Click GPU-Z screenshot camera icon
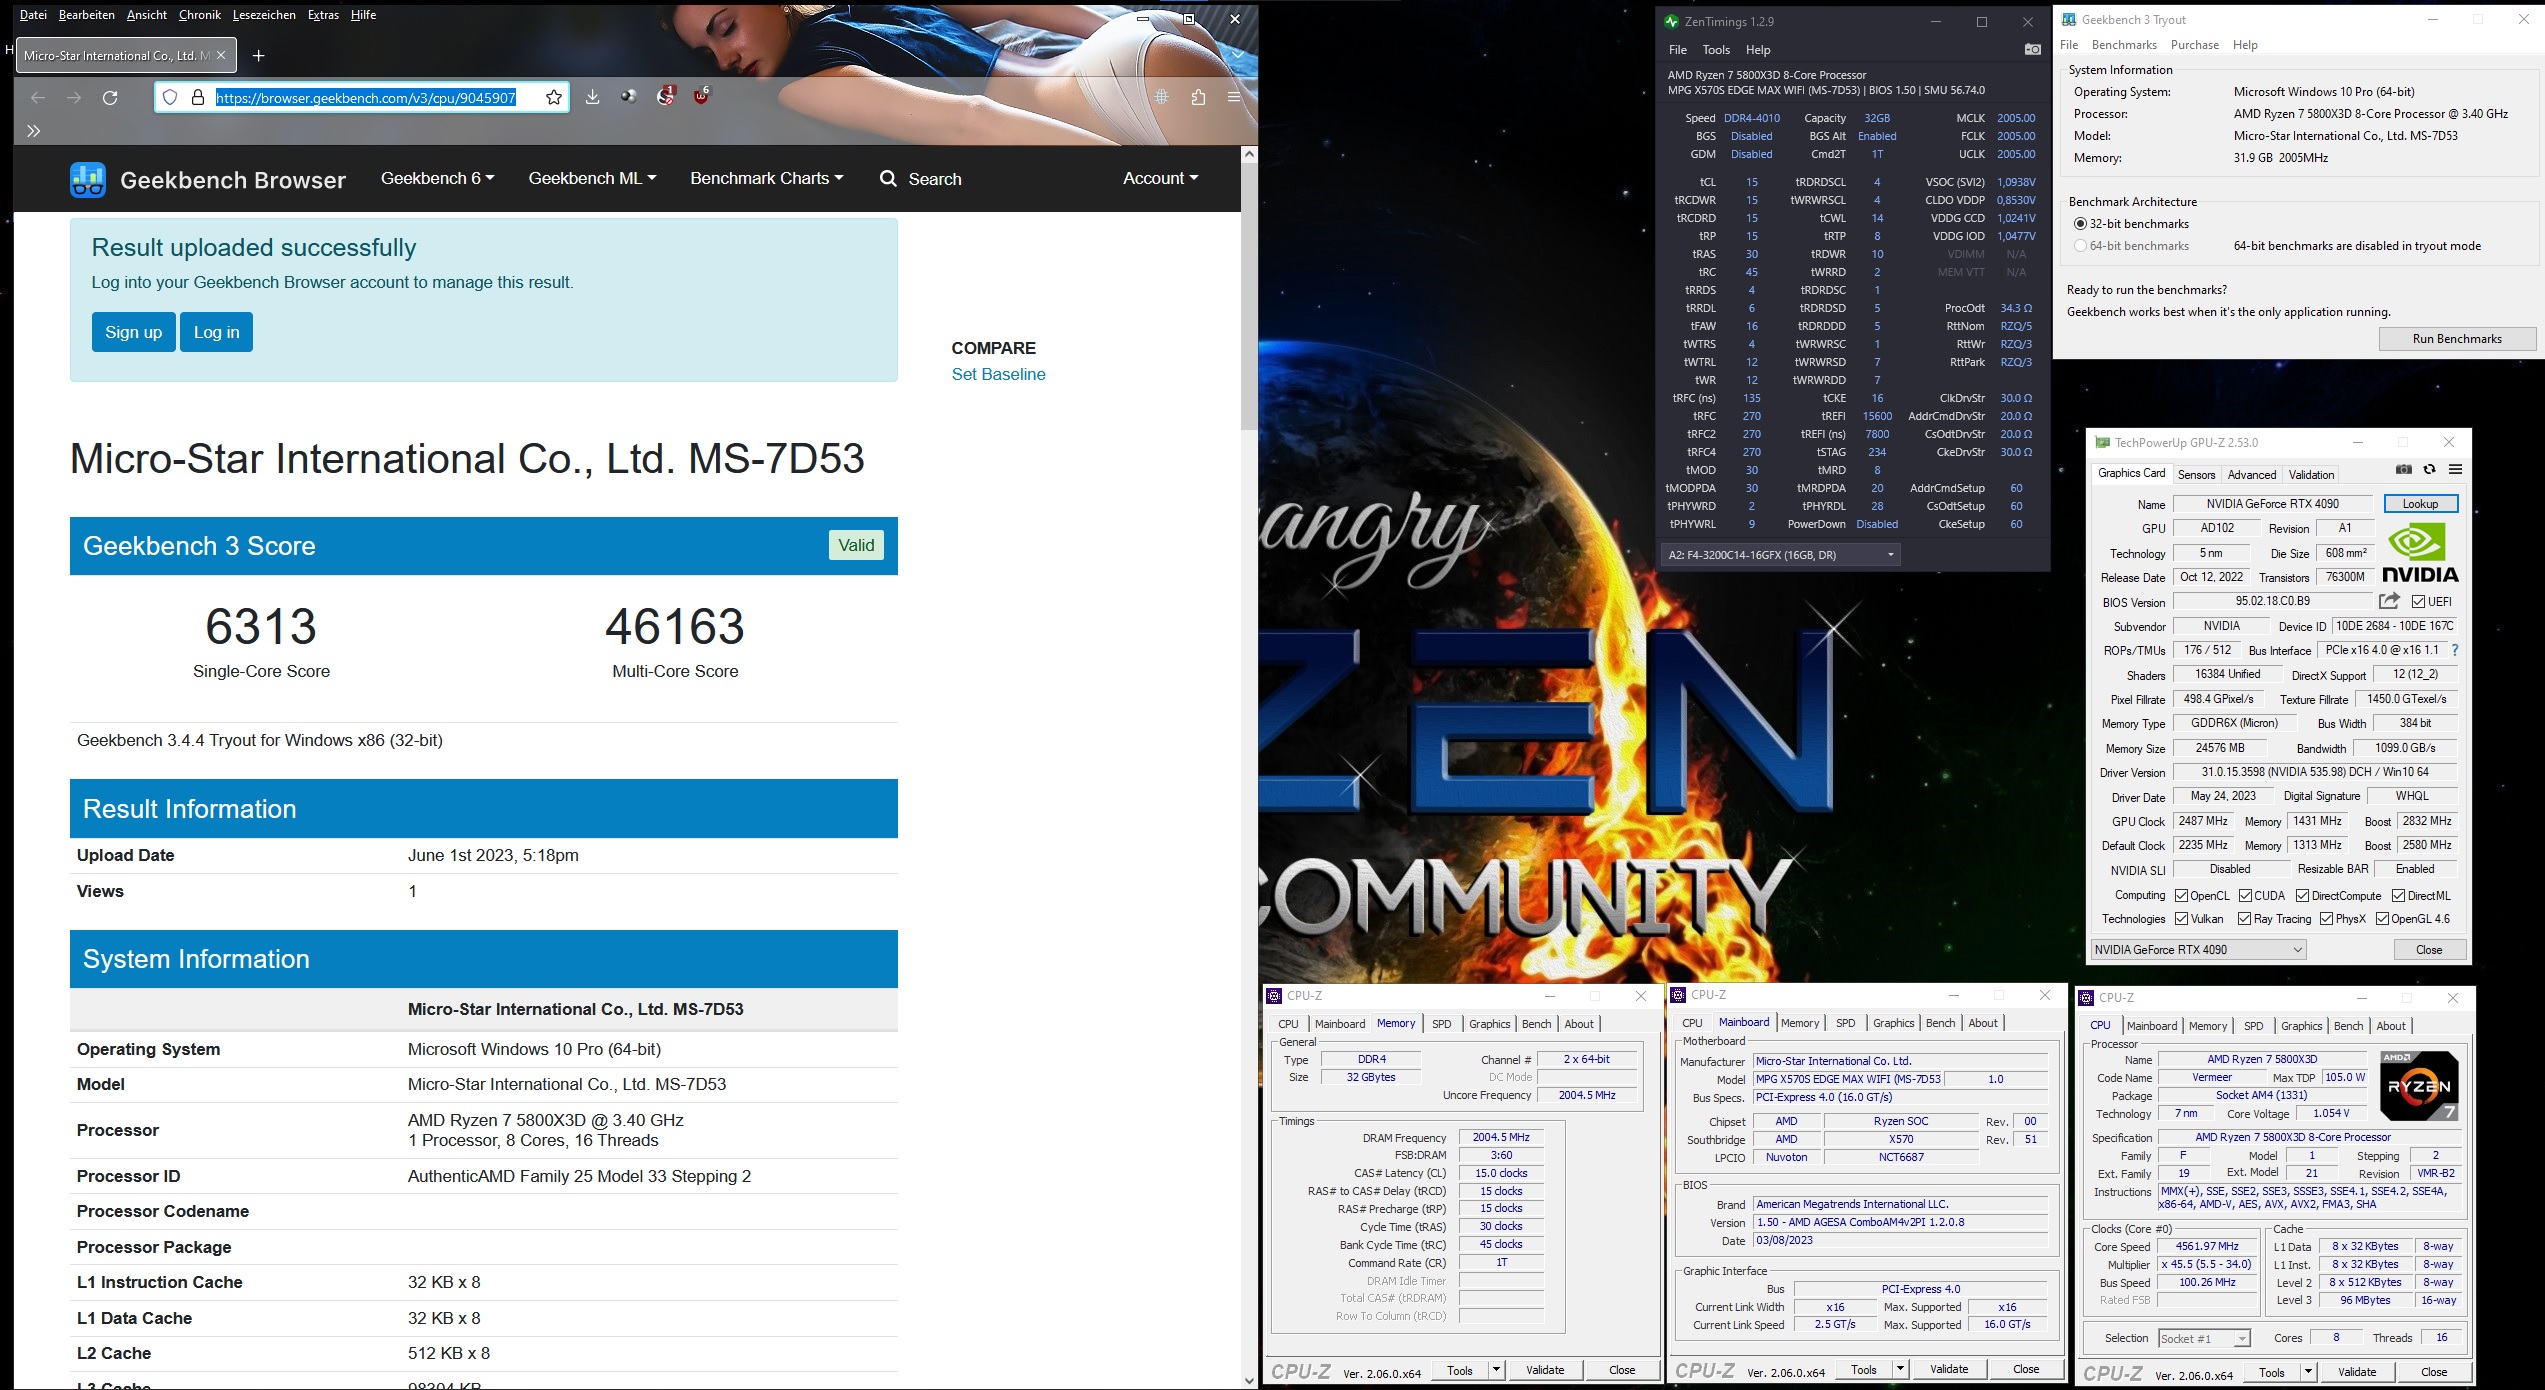This screenshot has width=2545, height=1390. pos(2404,470)
